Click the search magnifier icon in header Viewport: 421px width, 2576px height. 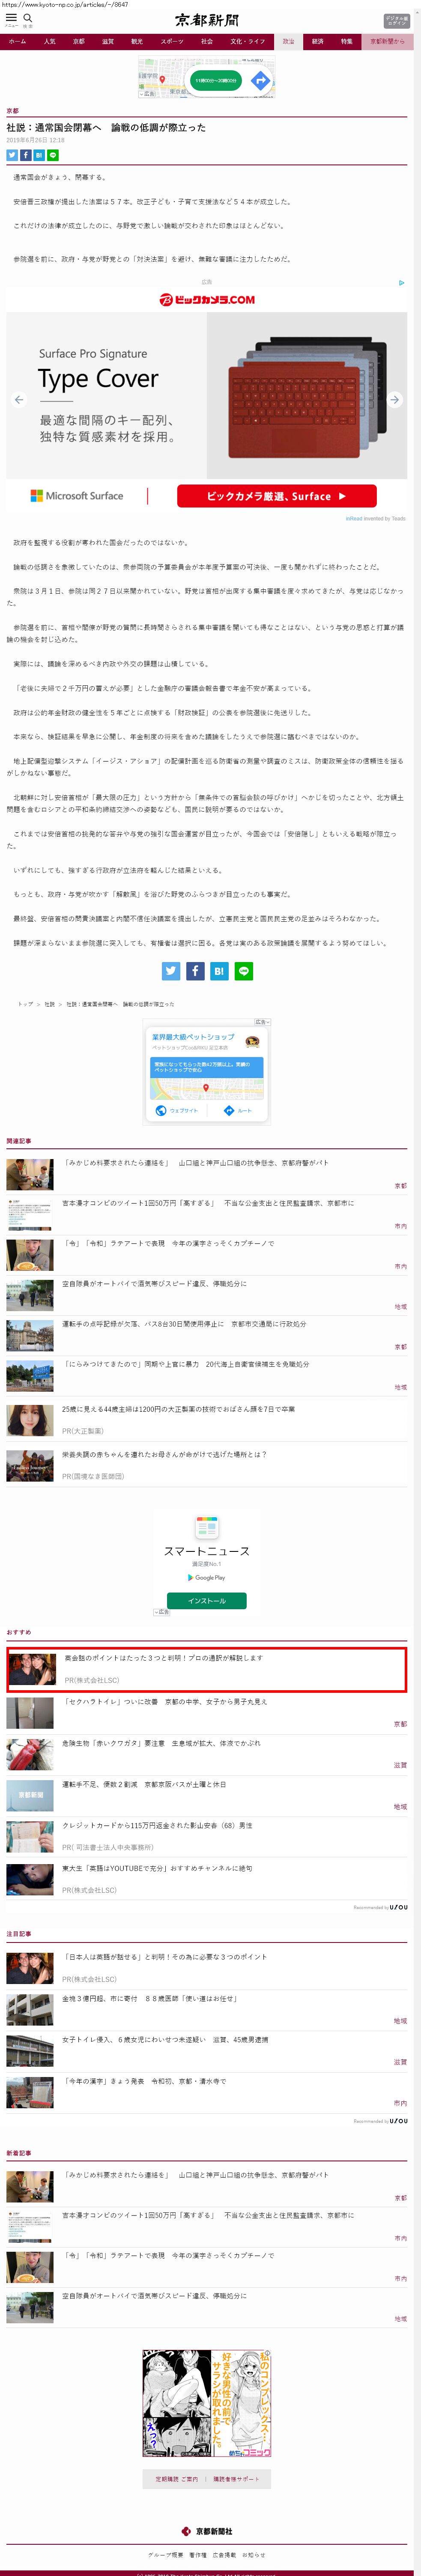28,18
